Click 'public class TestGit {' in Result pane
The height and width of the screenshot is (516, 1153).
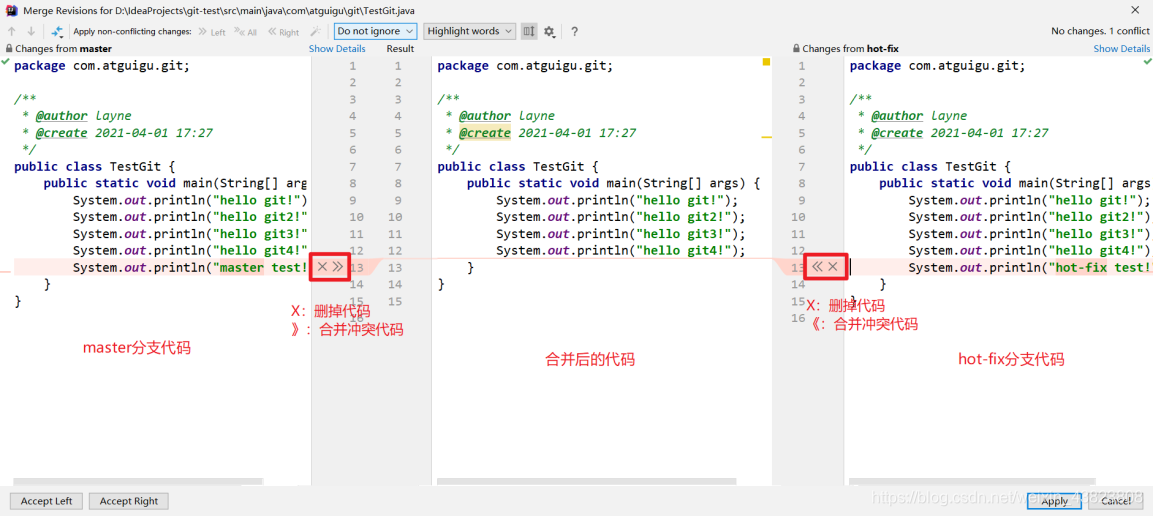(x=518, y=166)
